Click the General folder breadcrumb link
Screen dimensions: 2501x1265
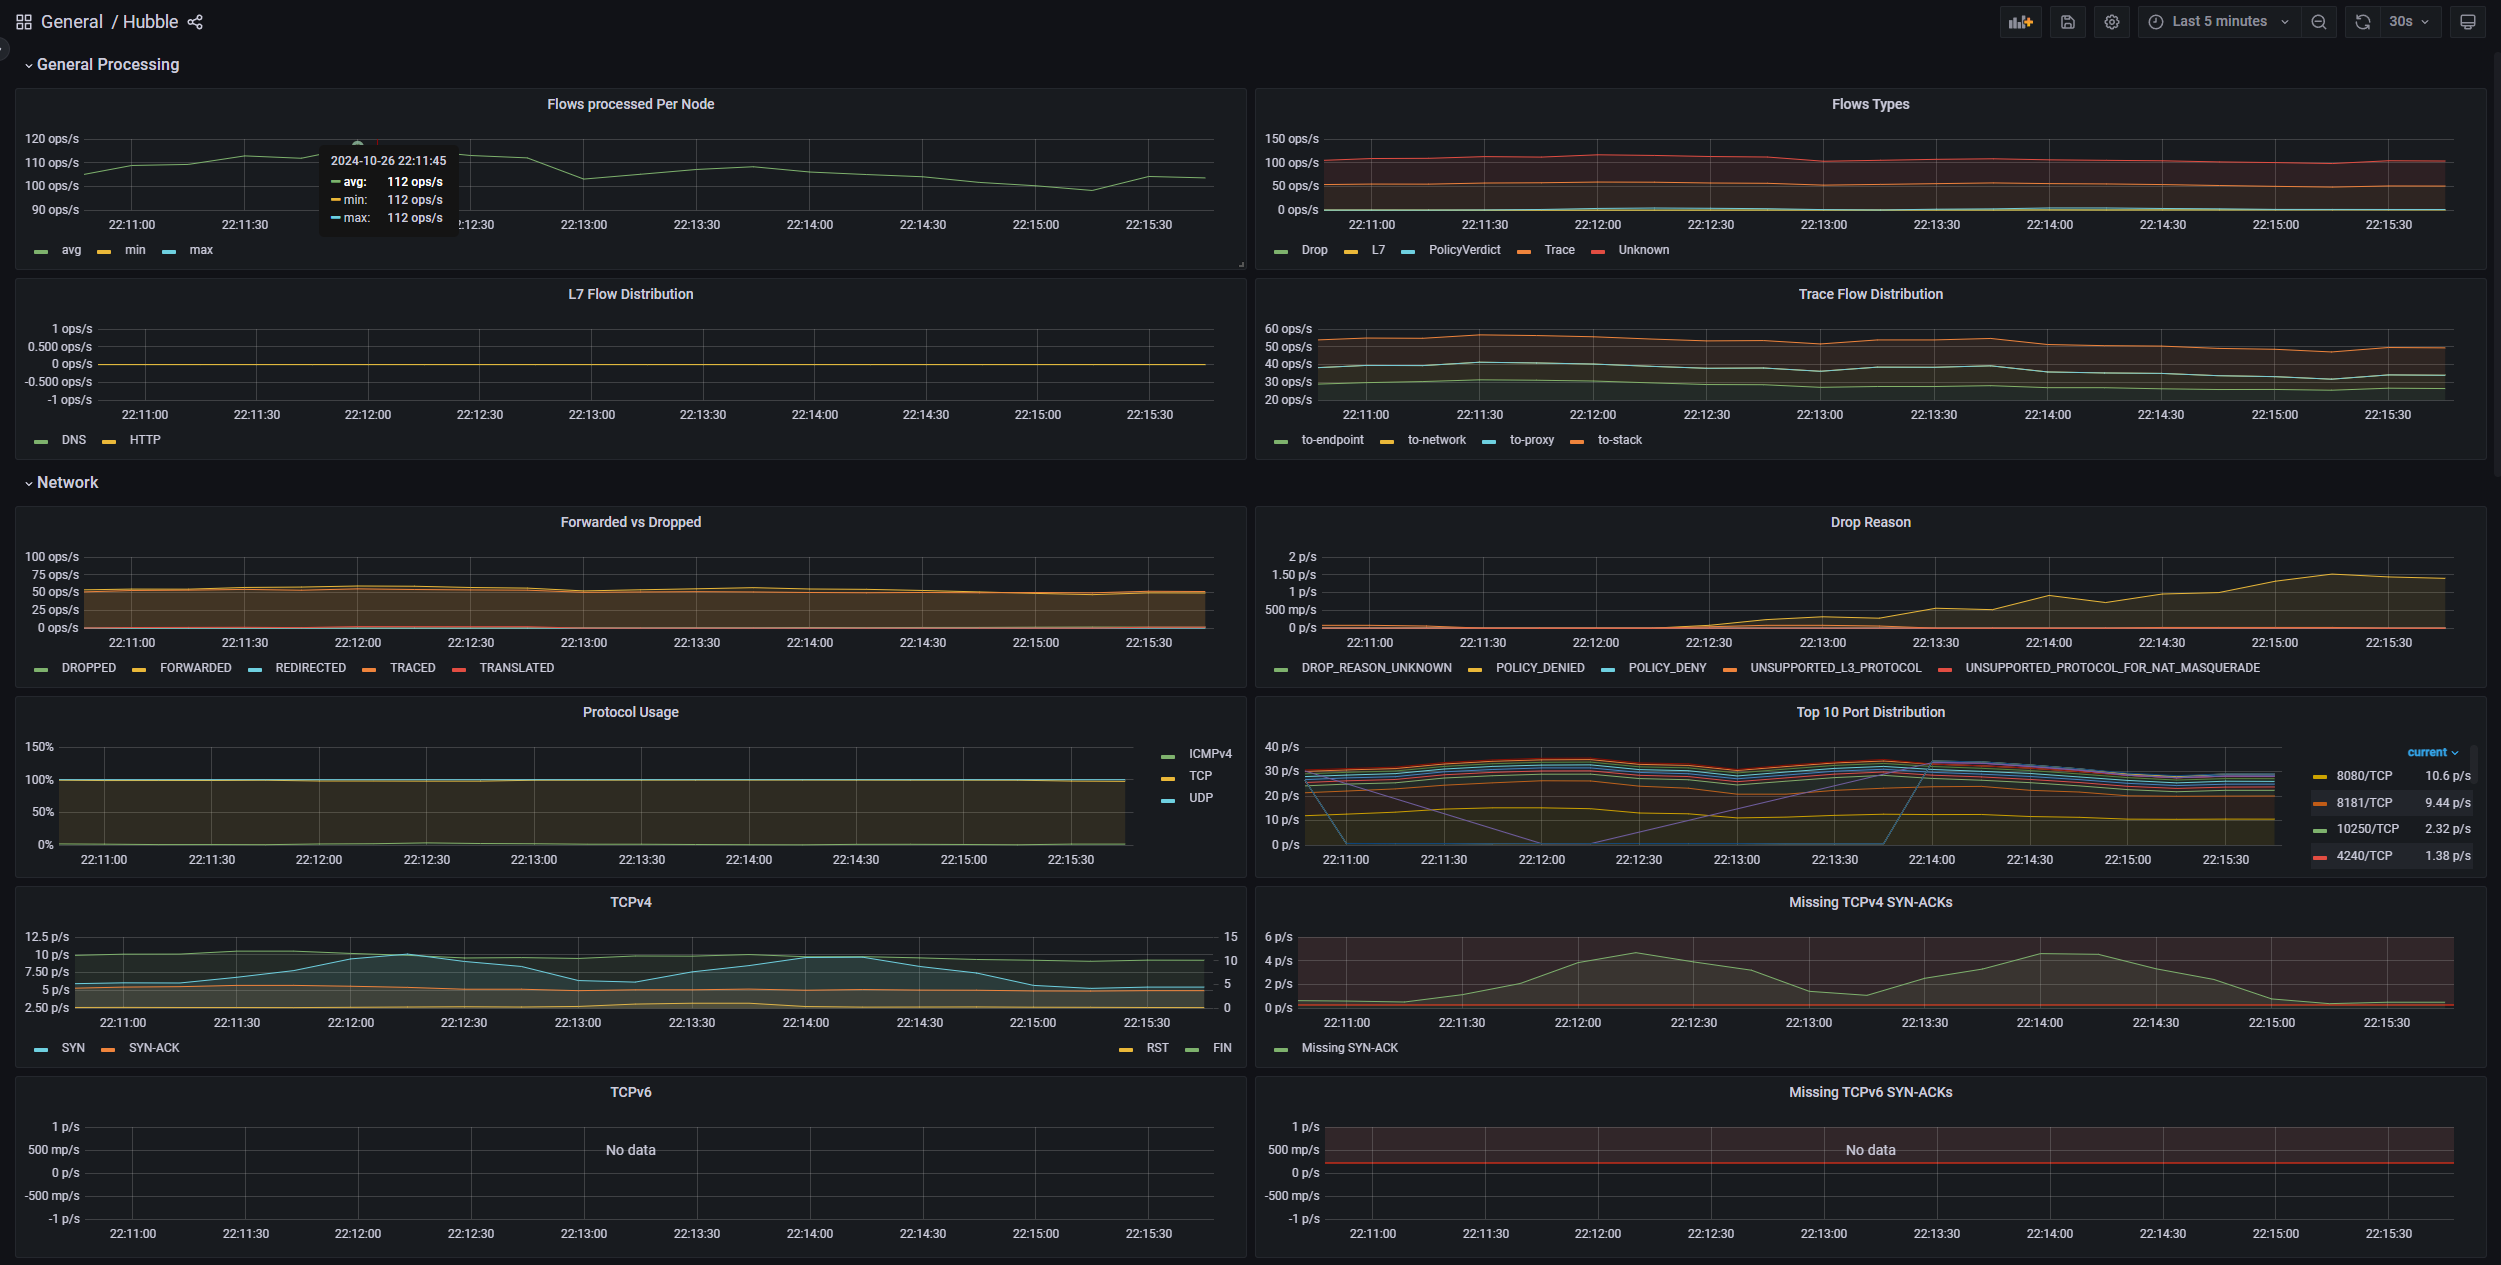72,22
